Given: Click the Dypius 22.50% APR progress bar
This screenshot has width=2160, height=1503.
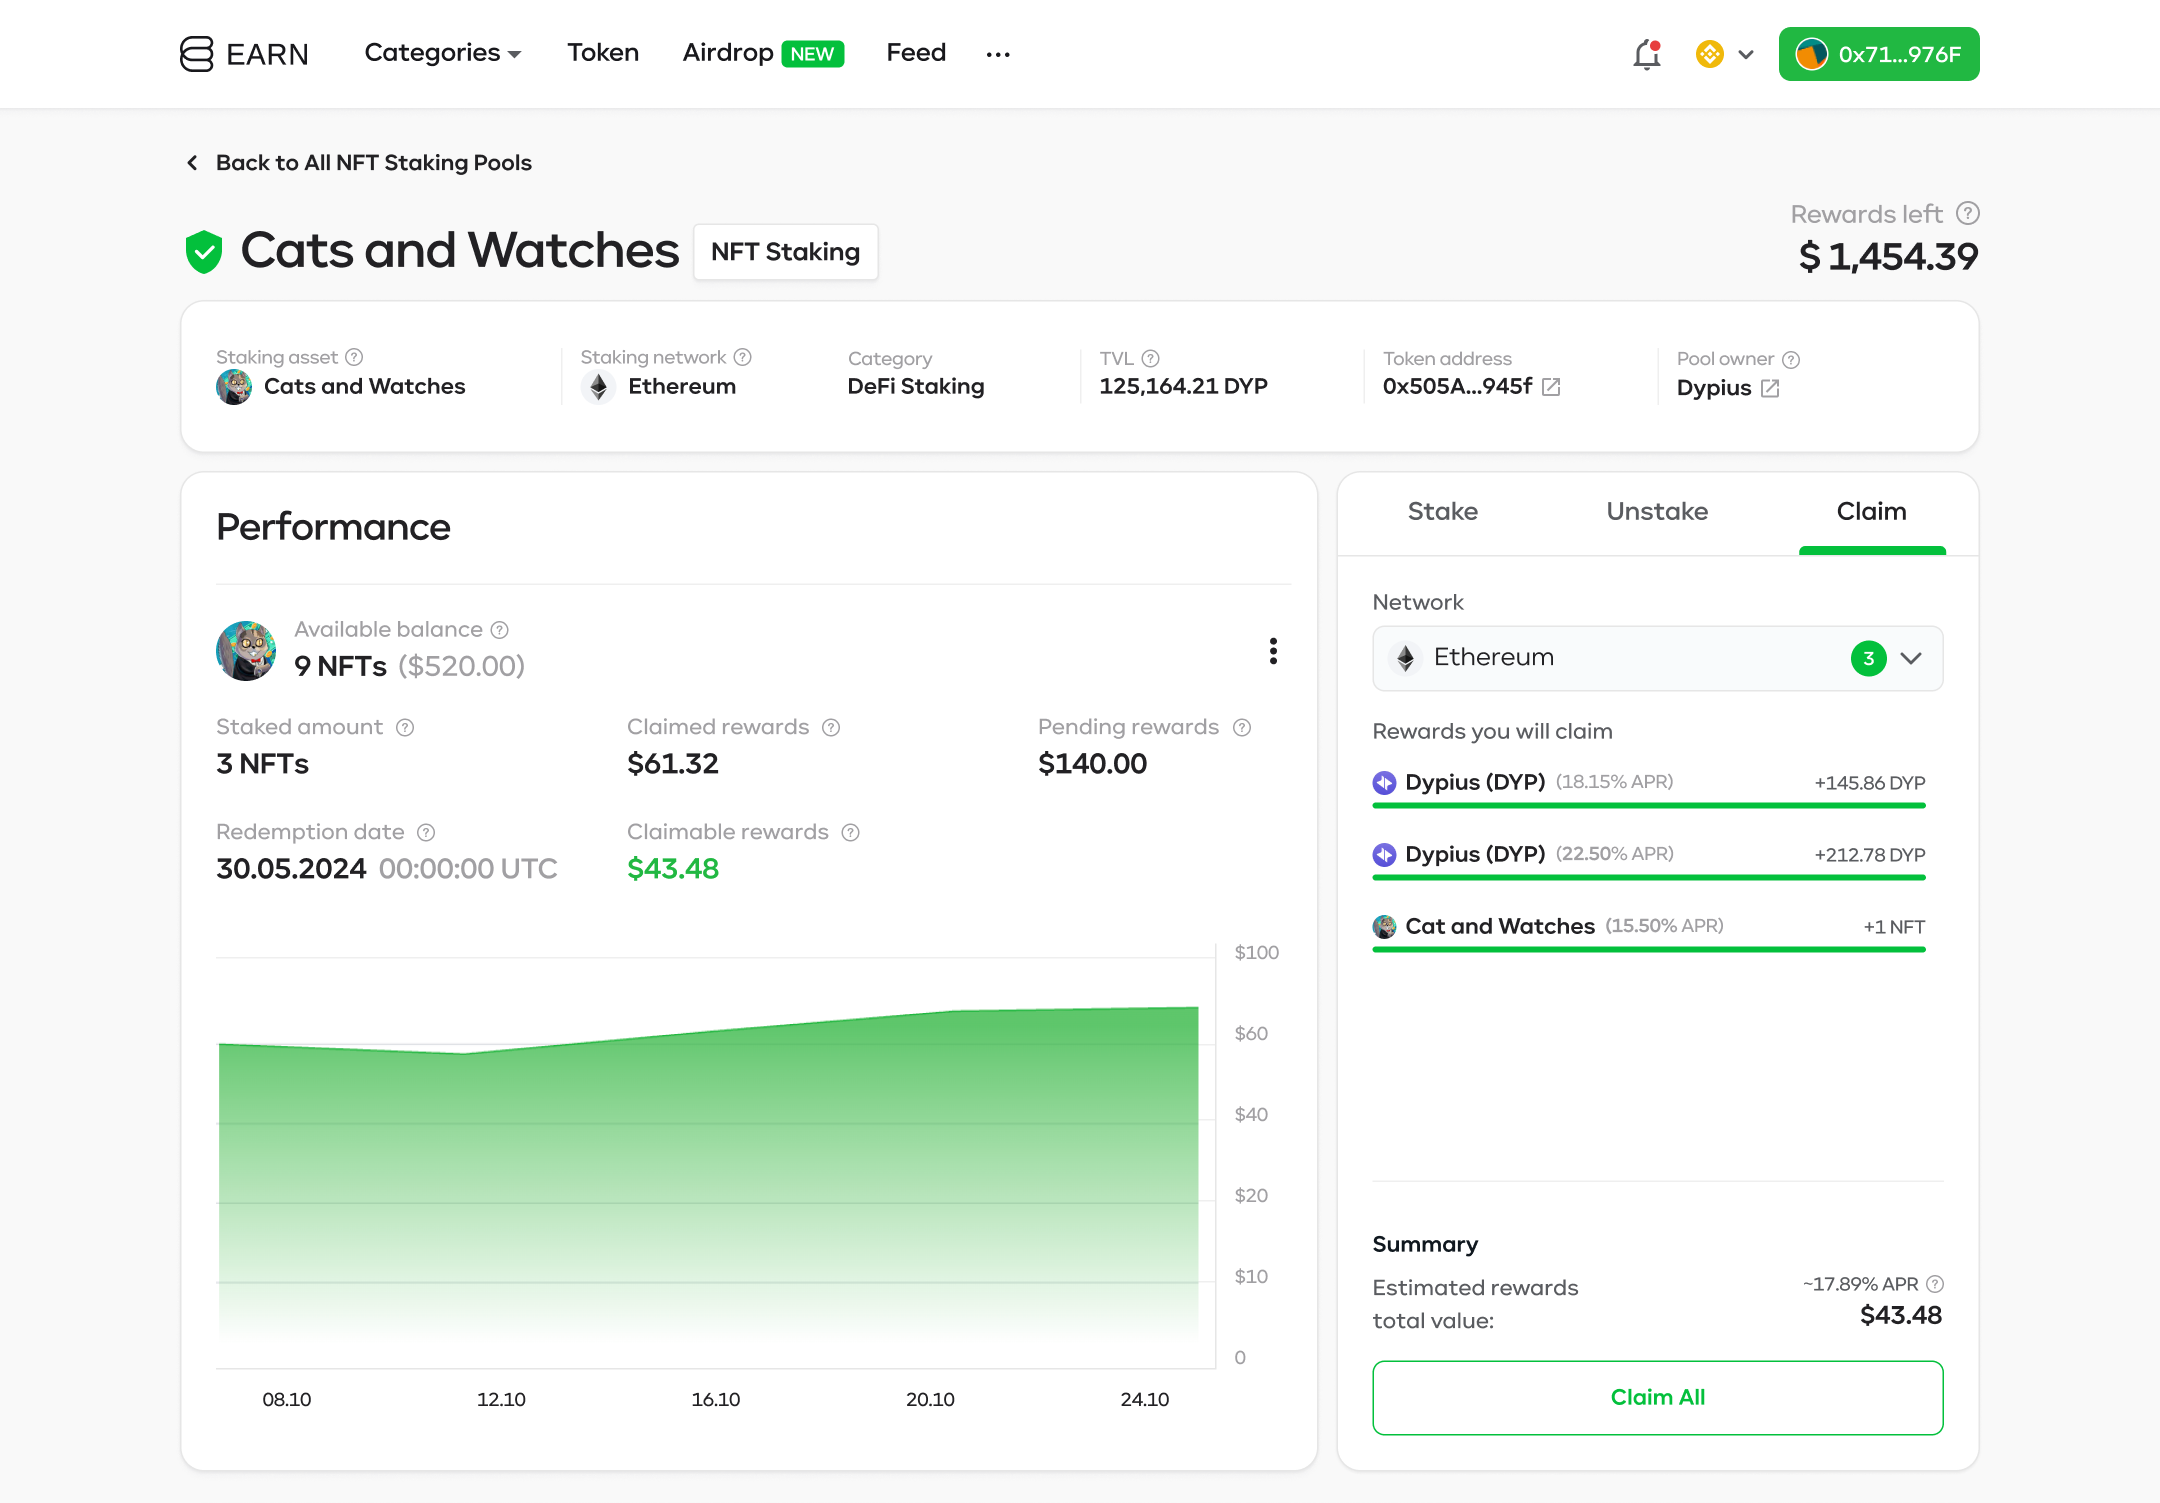Looking at the screenshot, I should point(1648,877).
